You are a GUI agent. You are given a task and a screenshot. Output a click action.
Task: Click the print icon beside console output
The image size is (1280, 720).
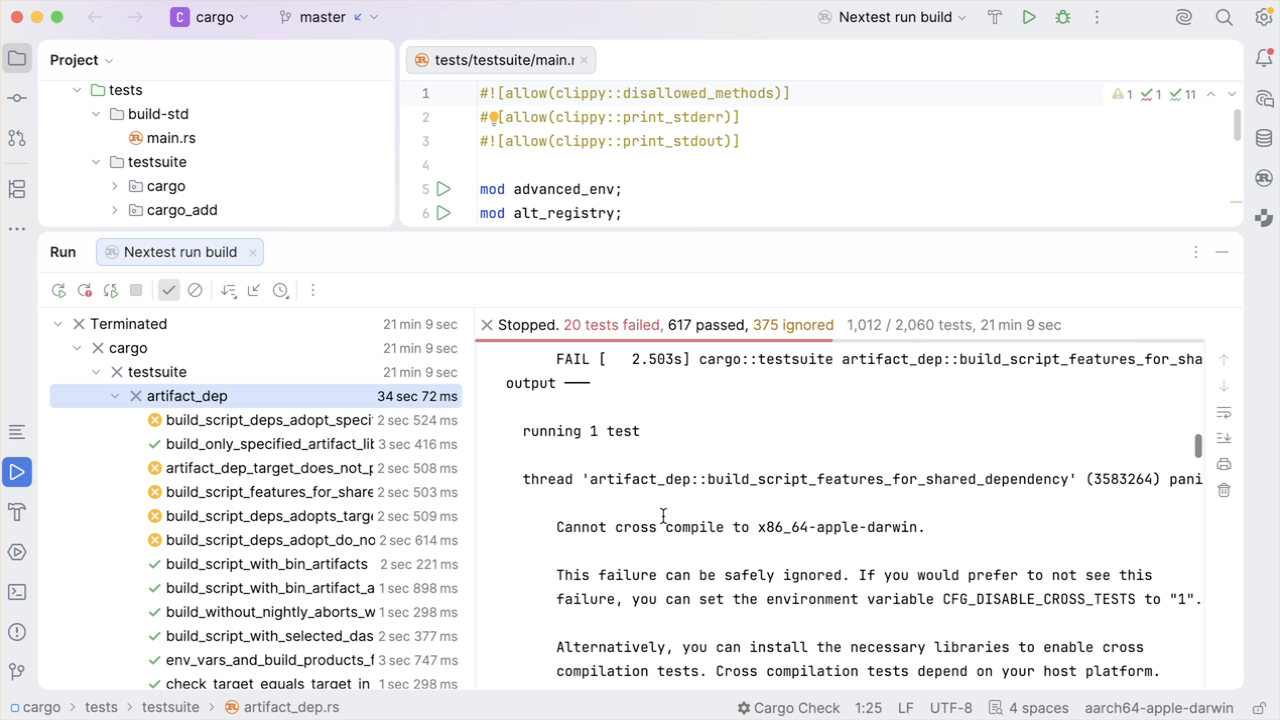click(1224, 464)
